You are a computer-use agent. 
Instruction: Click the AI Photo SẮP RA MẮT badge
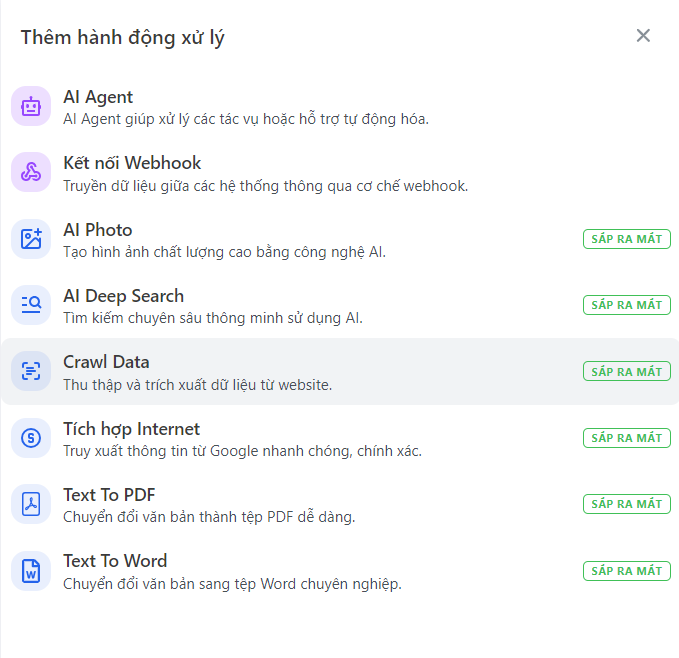pos(627,239)
